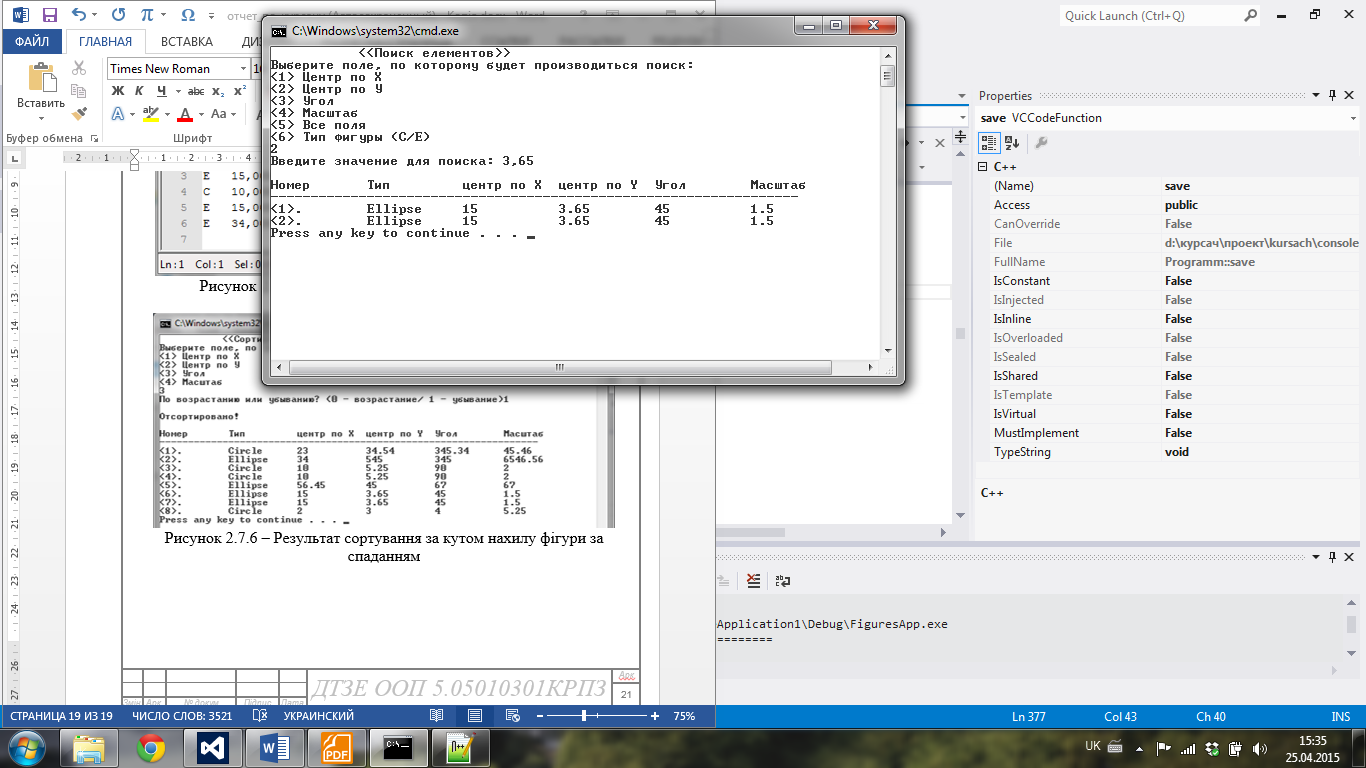Open Customize Quick Access Toolbar menu
1366x768 pixels.
tap(212, 15)
